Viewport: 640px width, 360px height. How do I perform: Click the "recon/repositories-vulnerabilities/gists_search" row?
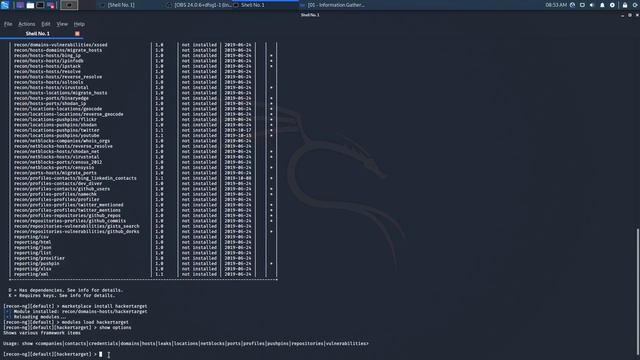[143, 226]
